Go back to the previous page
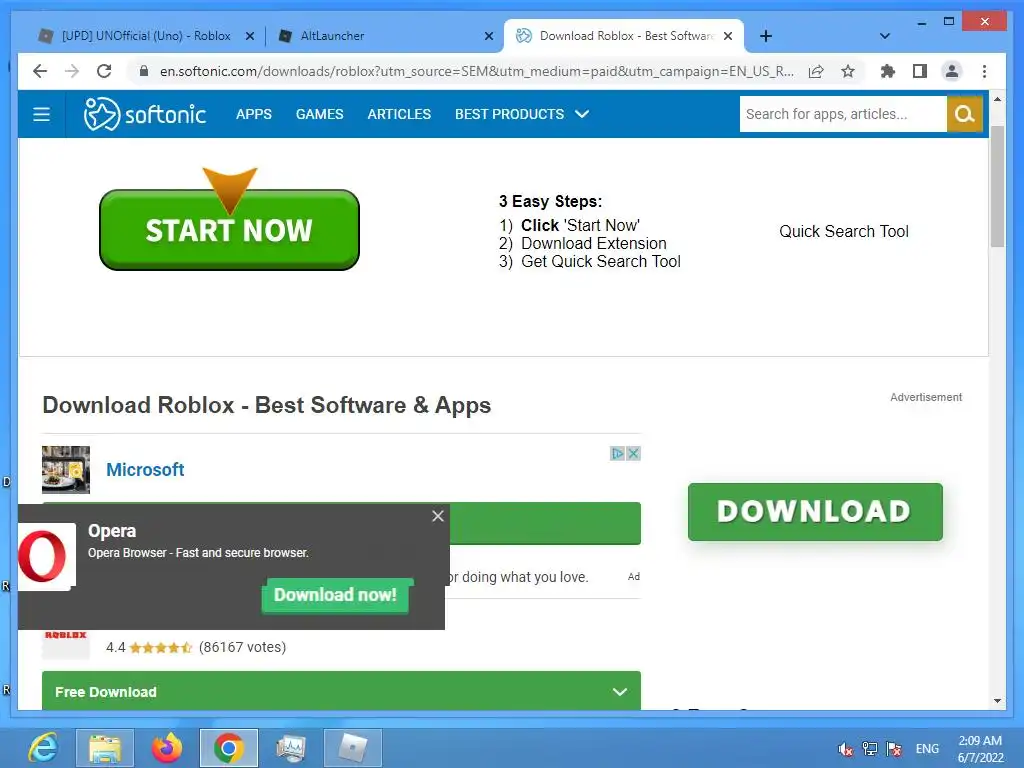 (40, 71)
